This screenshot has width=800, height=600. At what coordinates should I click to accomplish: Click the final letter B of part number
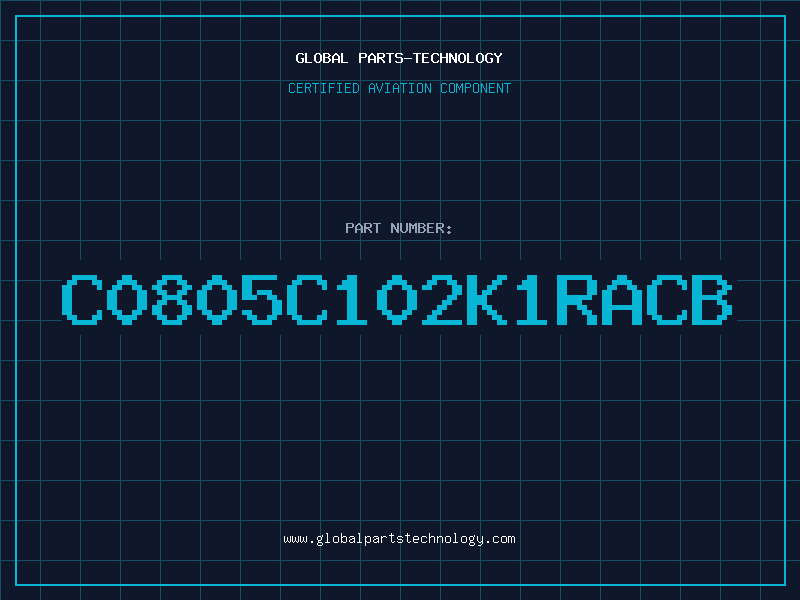(711, 299)
